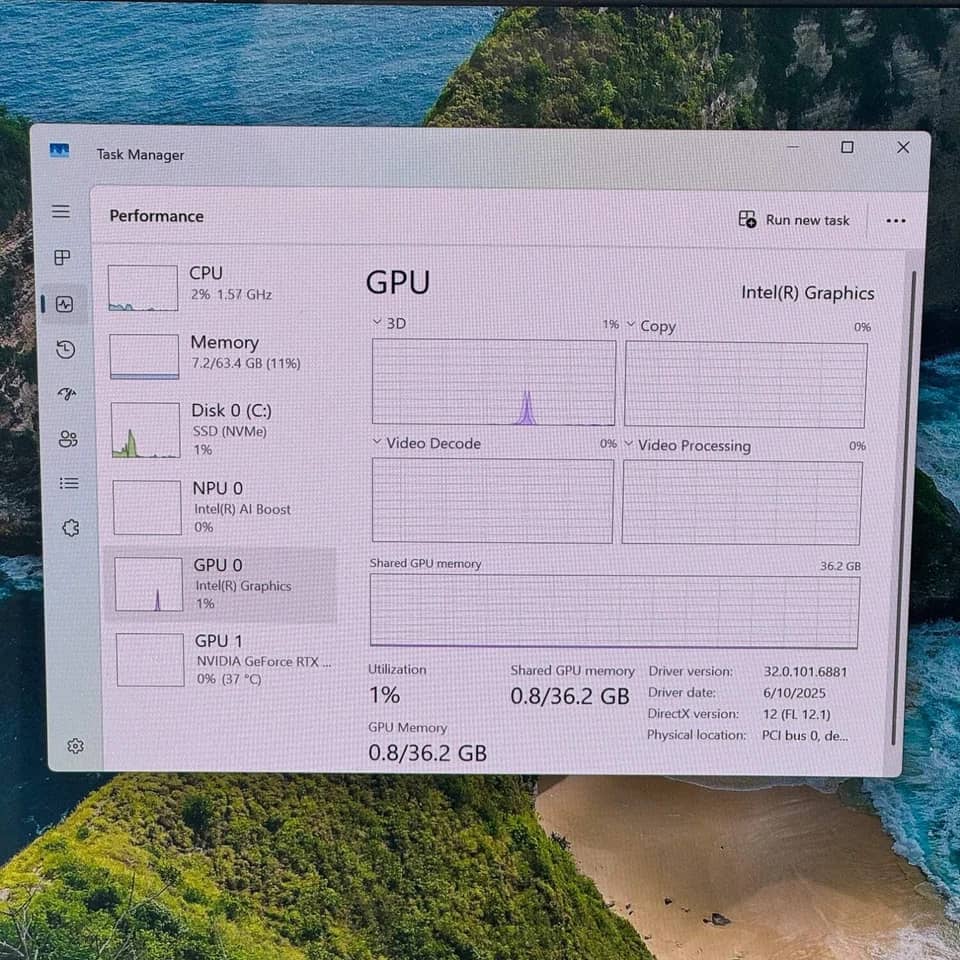Open the Copy engine graph dropdown
Viewport: 960px width, 960px height.
(631, 324)
